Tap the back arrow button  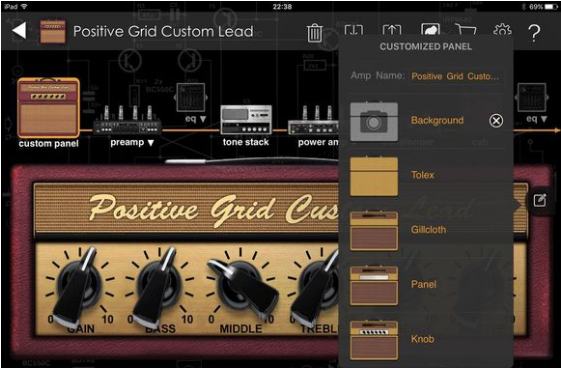pos(19,31)
